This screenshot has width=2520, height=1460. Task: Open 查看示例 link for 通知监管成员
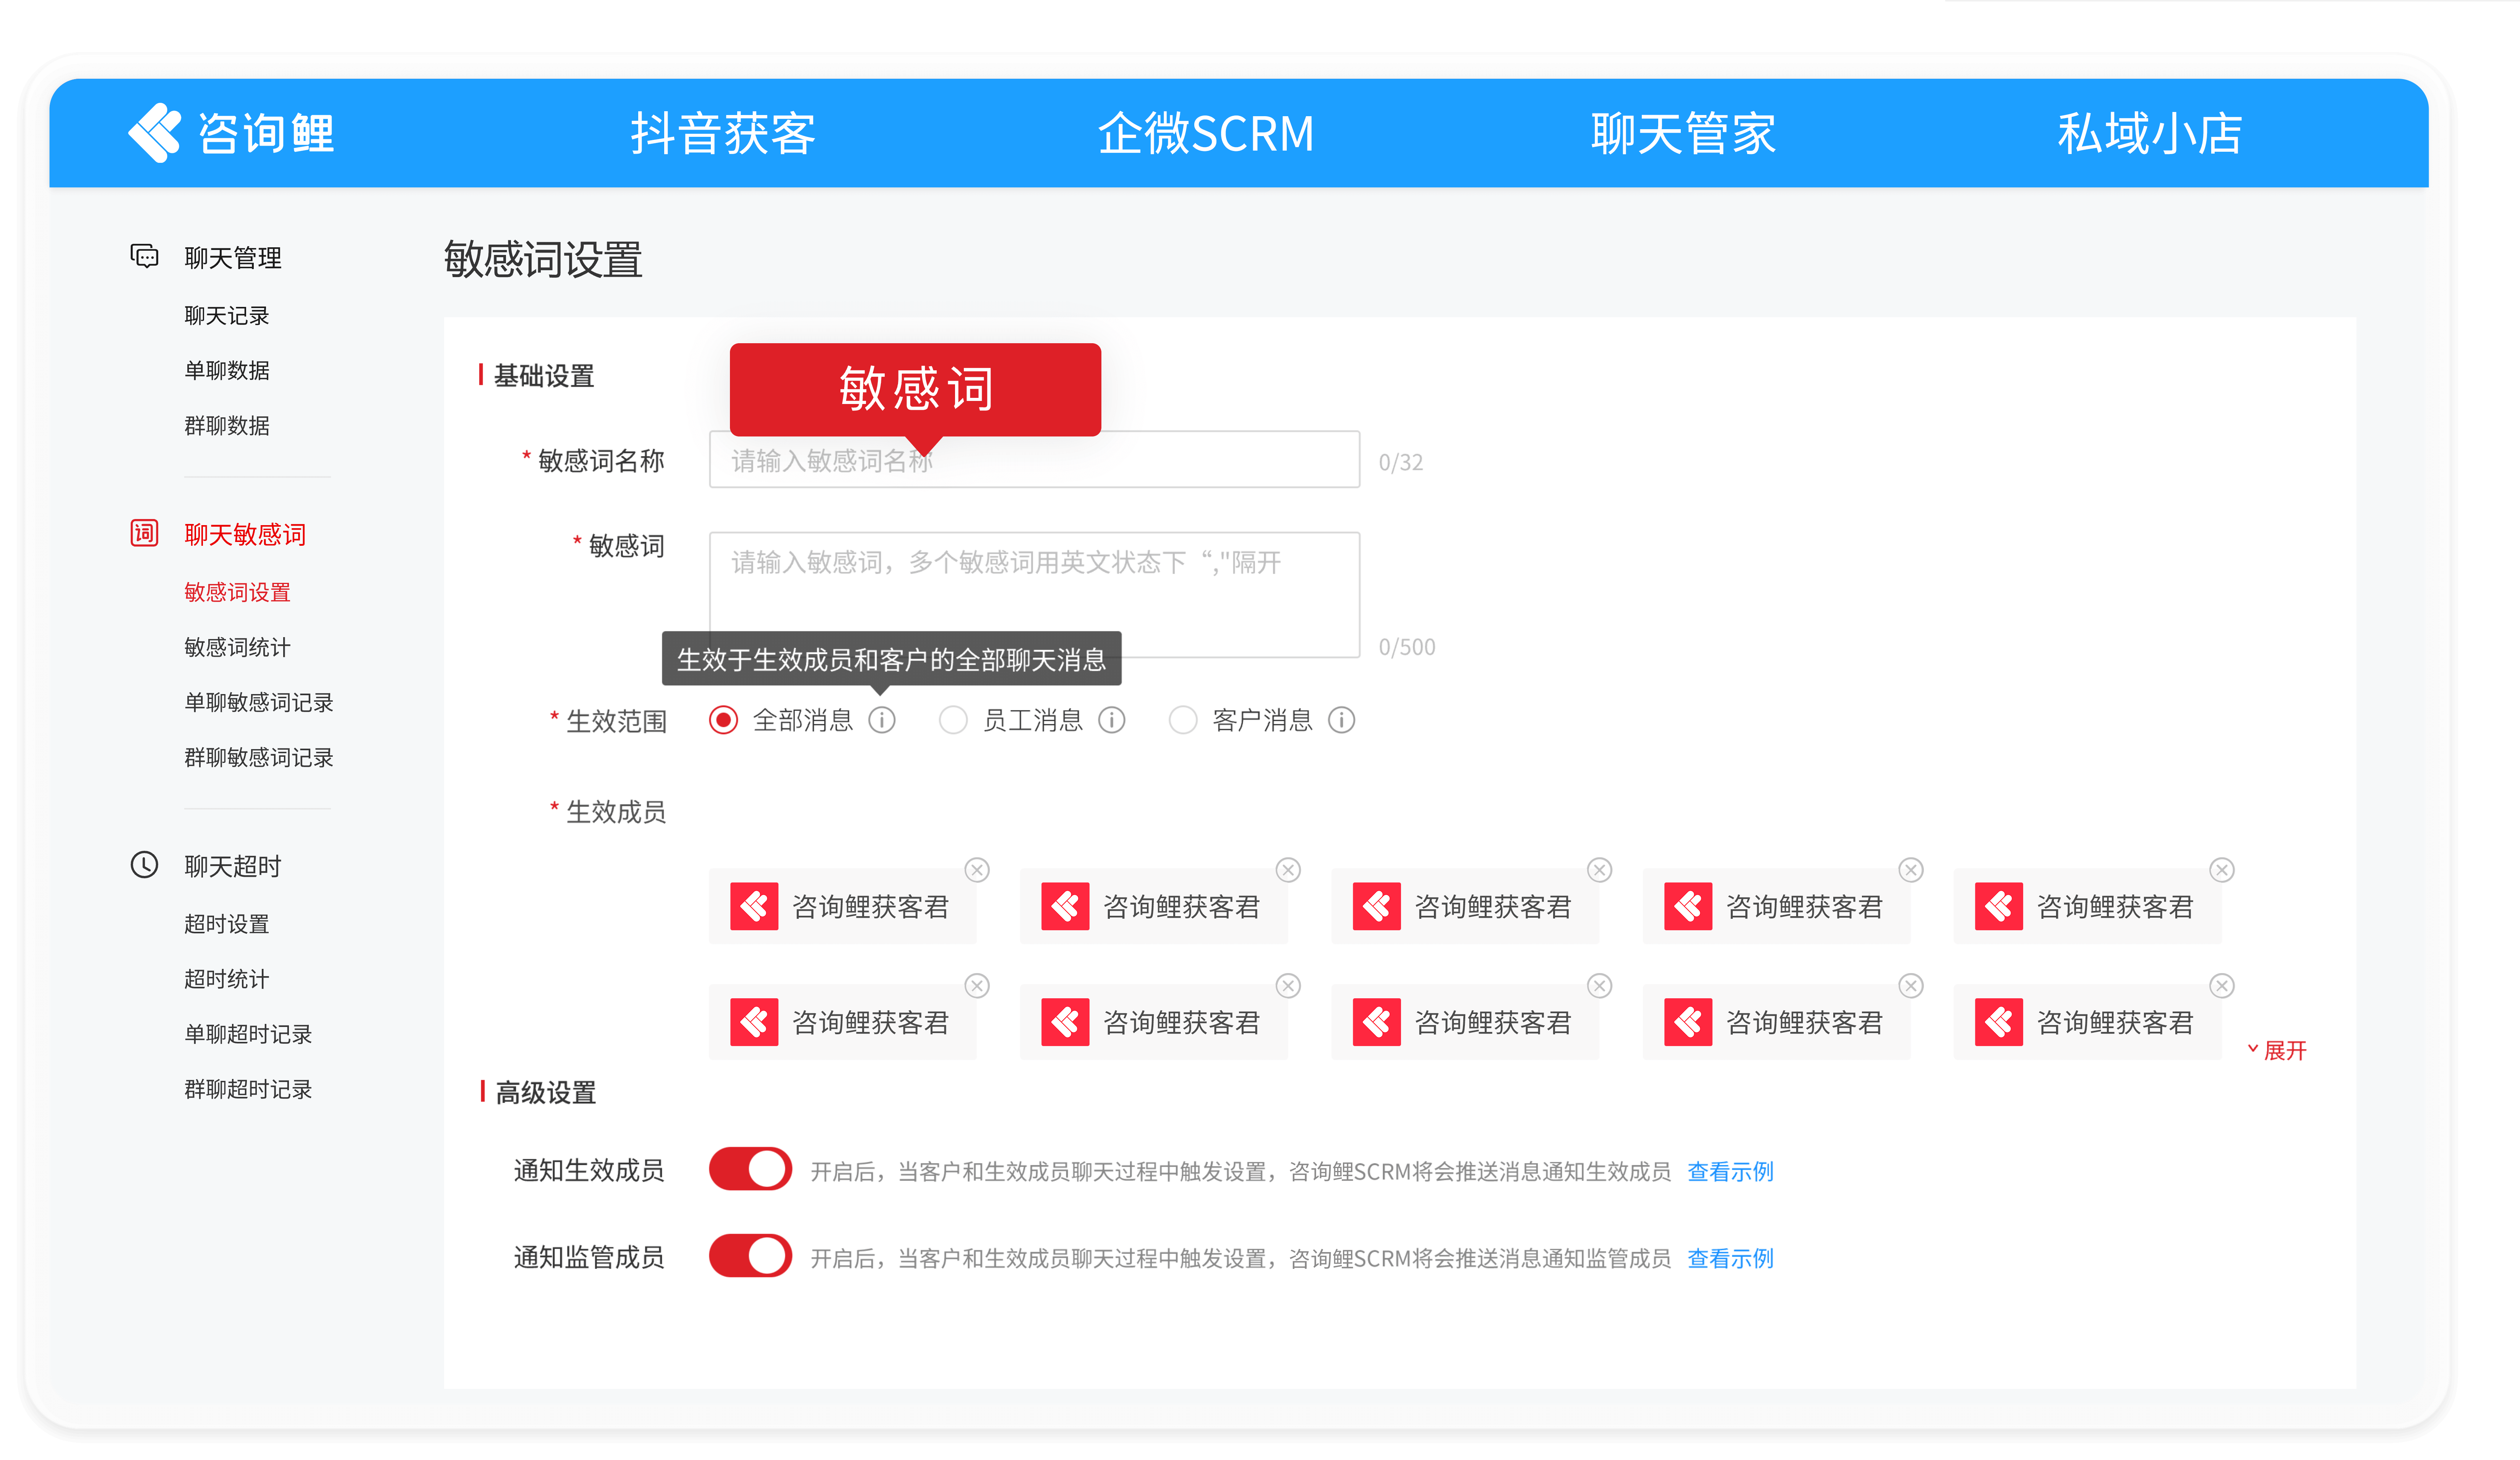point(1730,1258)
